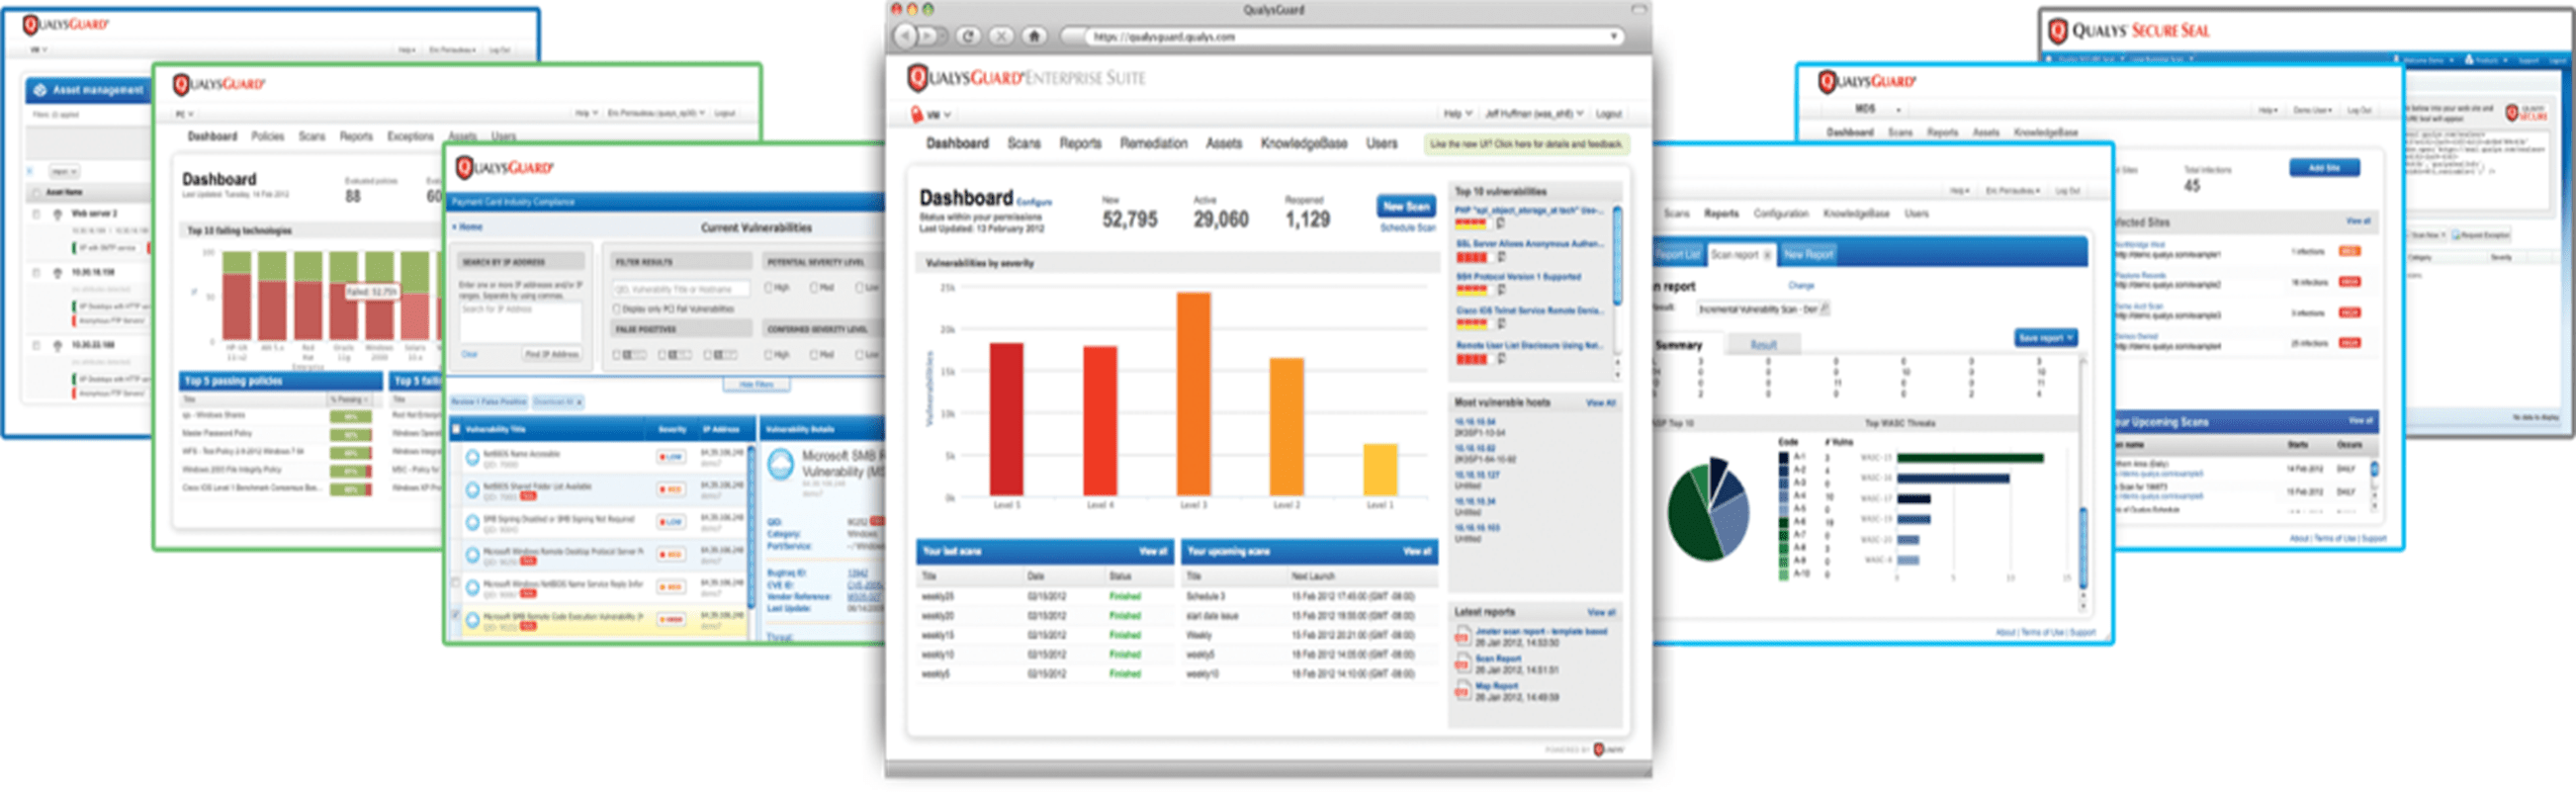Open the Scan Report PDF icon

point(1462,663)
